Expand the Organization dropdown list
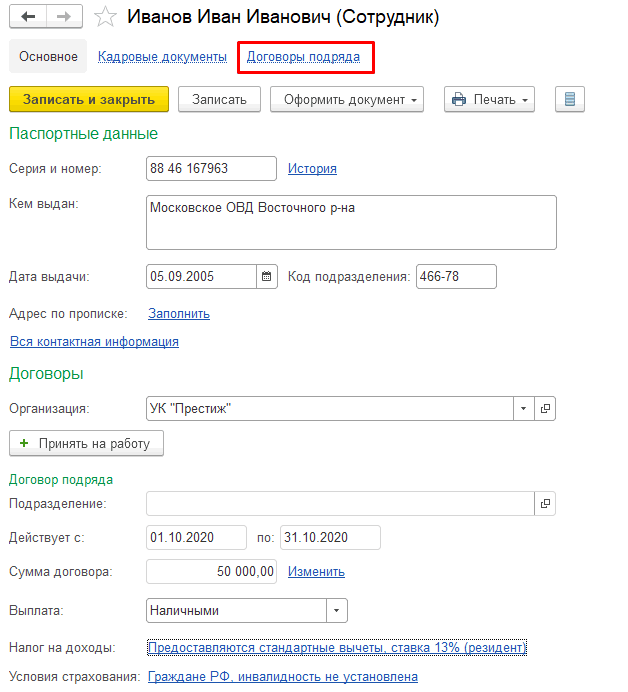The height and width of the screenshot is (692, 628). [524, 408]
